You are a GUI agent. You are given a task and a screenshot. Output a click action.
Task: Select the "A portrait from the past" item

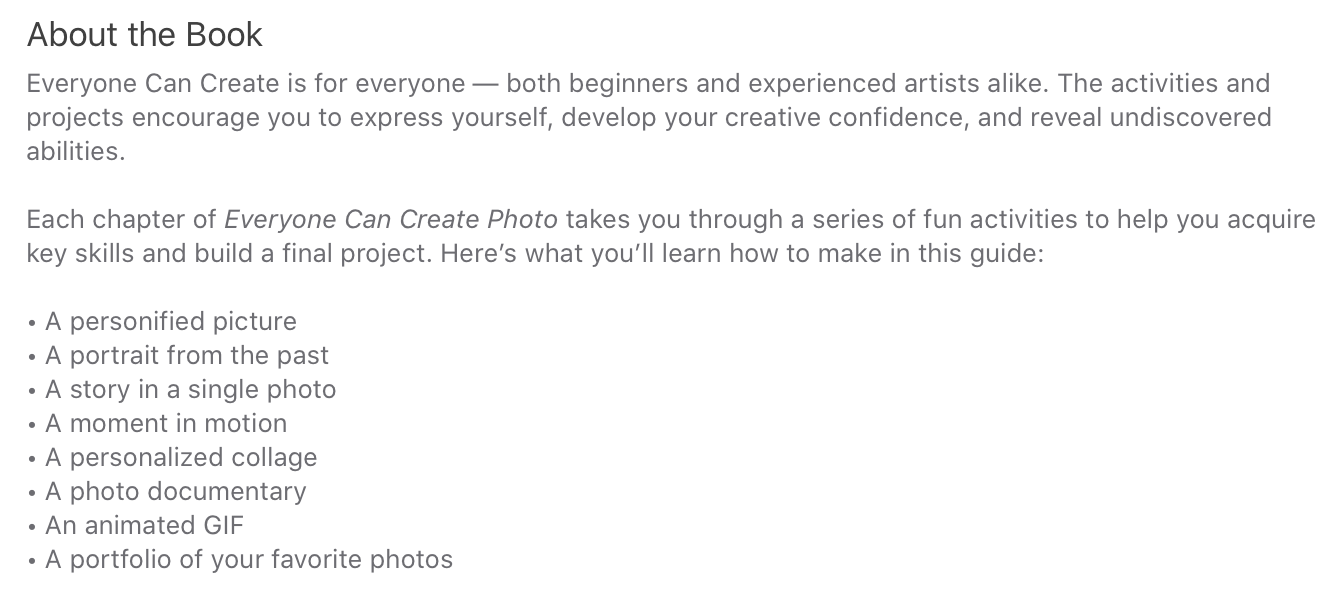186,355
